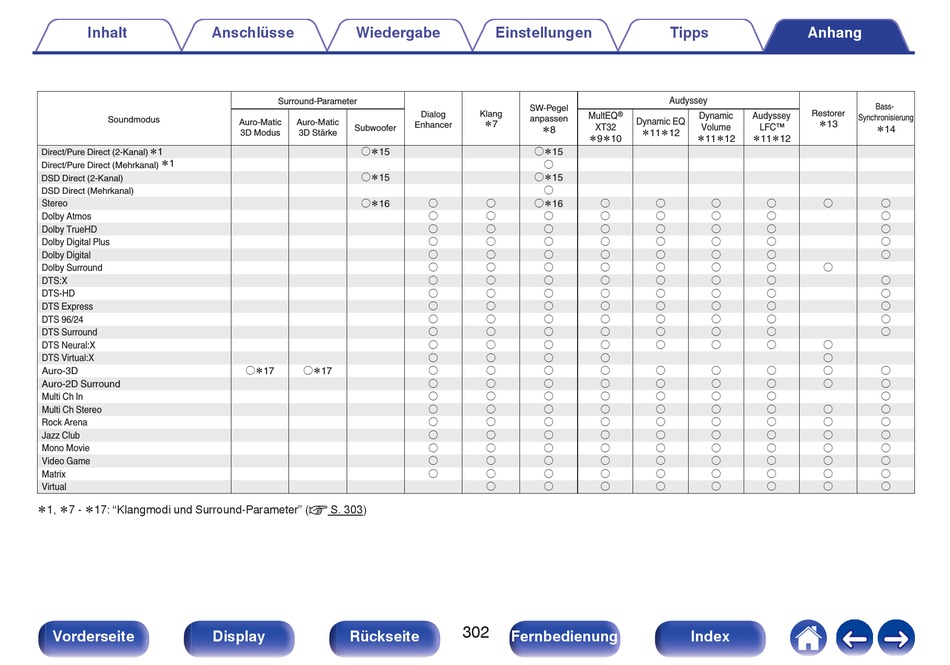Click the footnote Klangmodi und Surround-Parameter text
Screen dimensions: 950x665
pyautogui.click(x=206, y=510)
